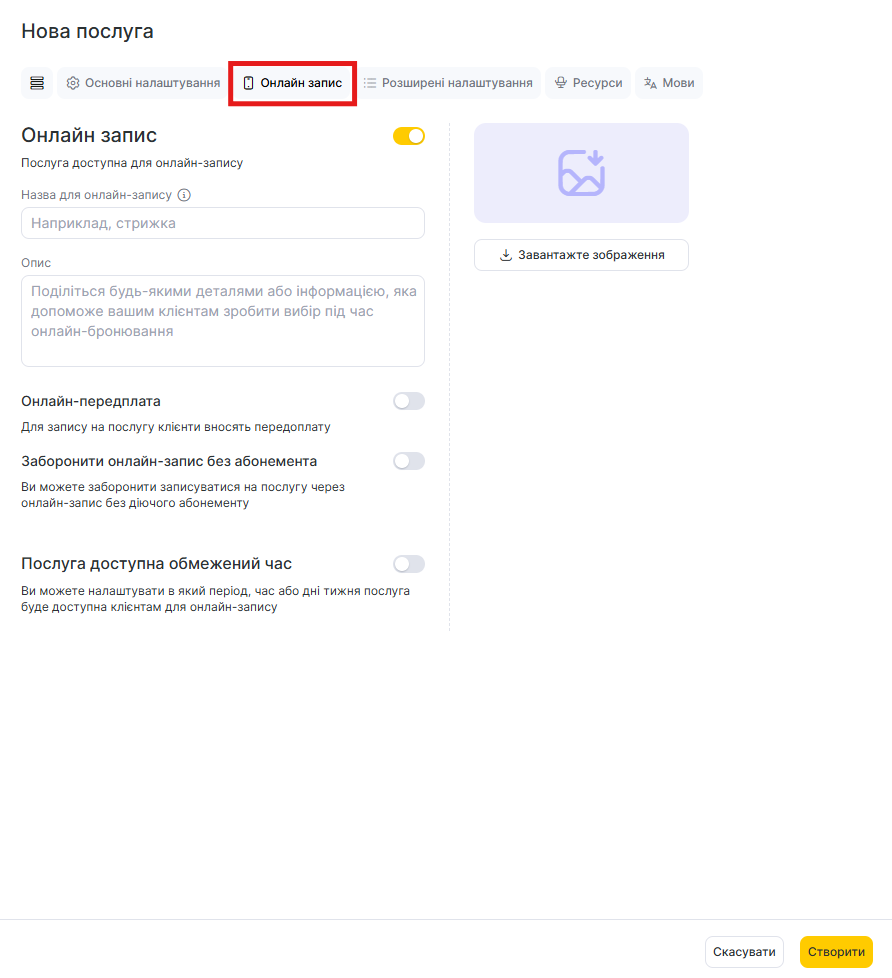Click the translate icon for Мови
Viewport: 892px width, 978px height.
click(651, 83)
